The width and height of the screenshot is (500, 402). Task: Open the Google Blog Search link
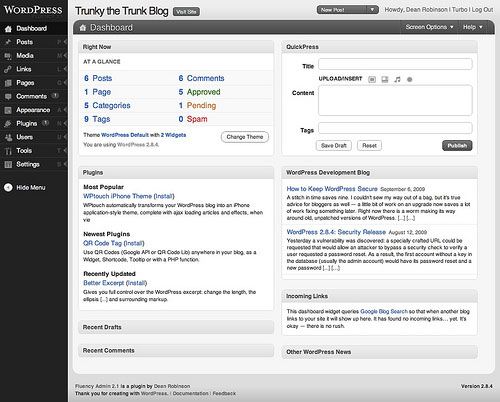click(x=384, y=312)
